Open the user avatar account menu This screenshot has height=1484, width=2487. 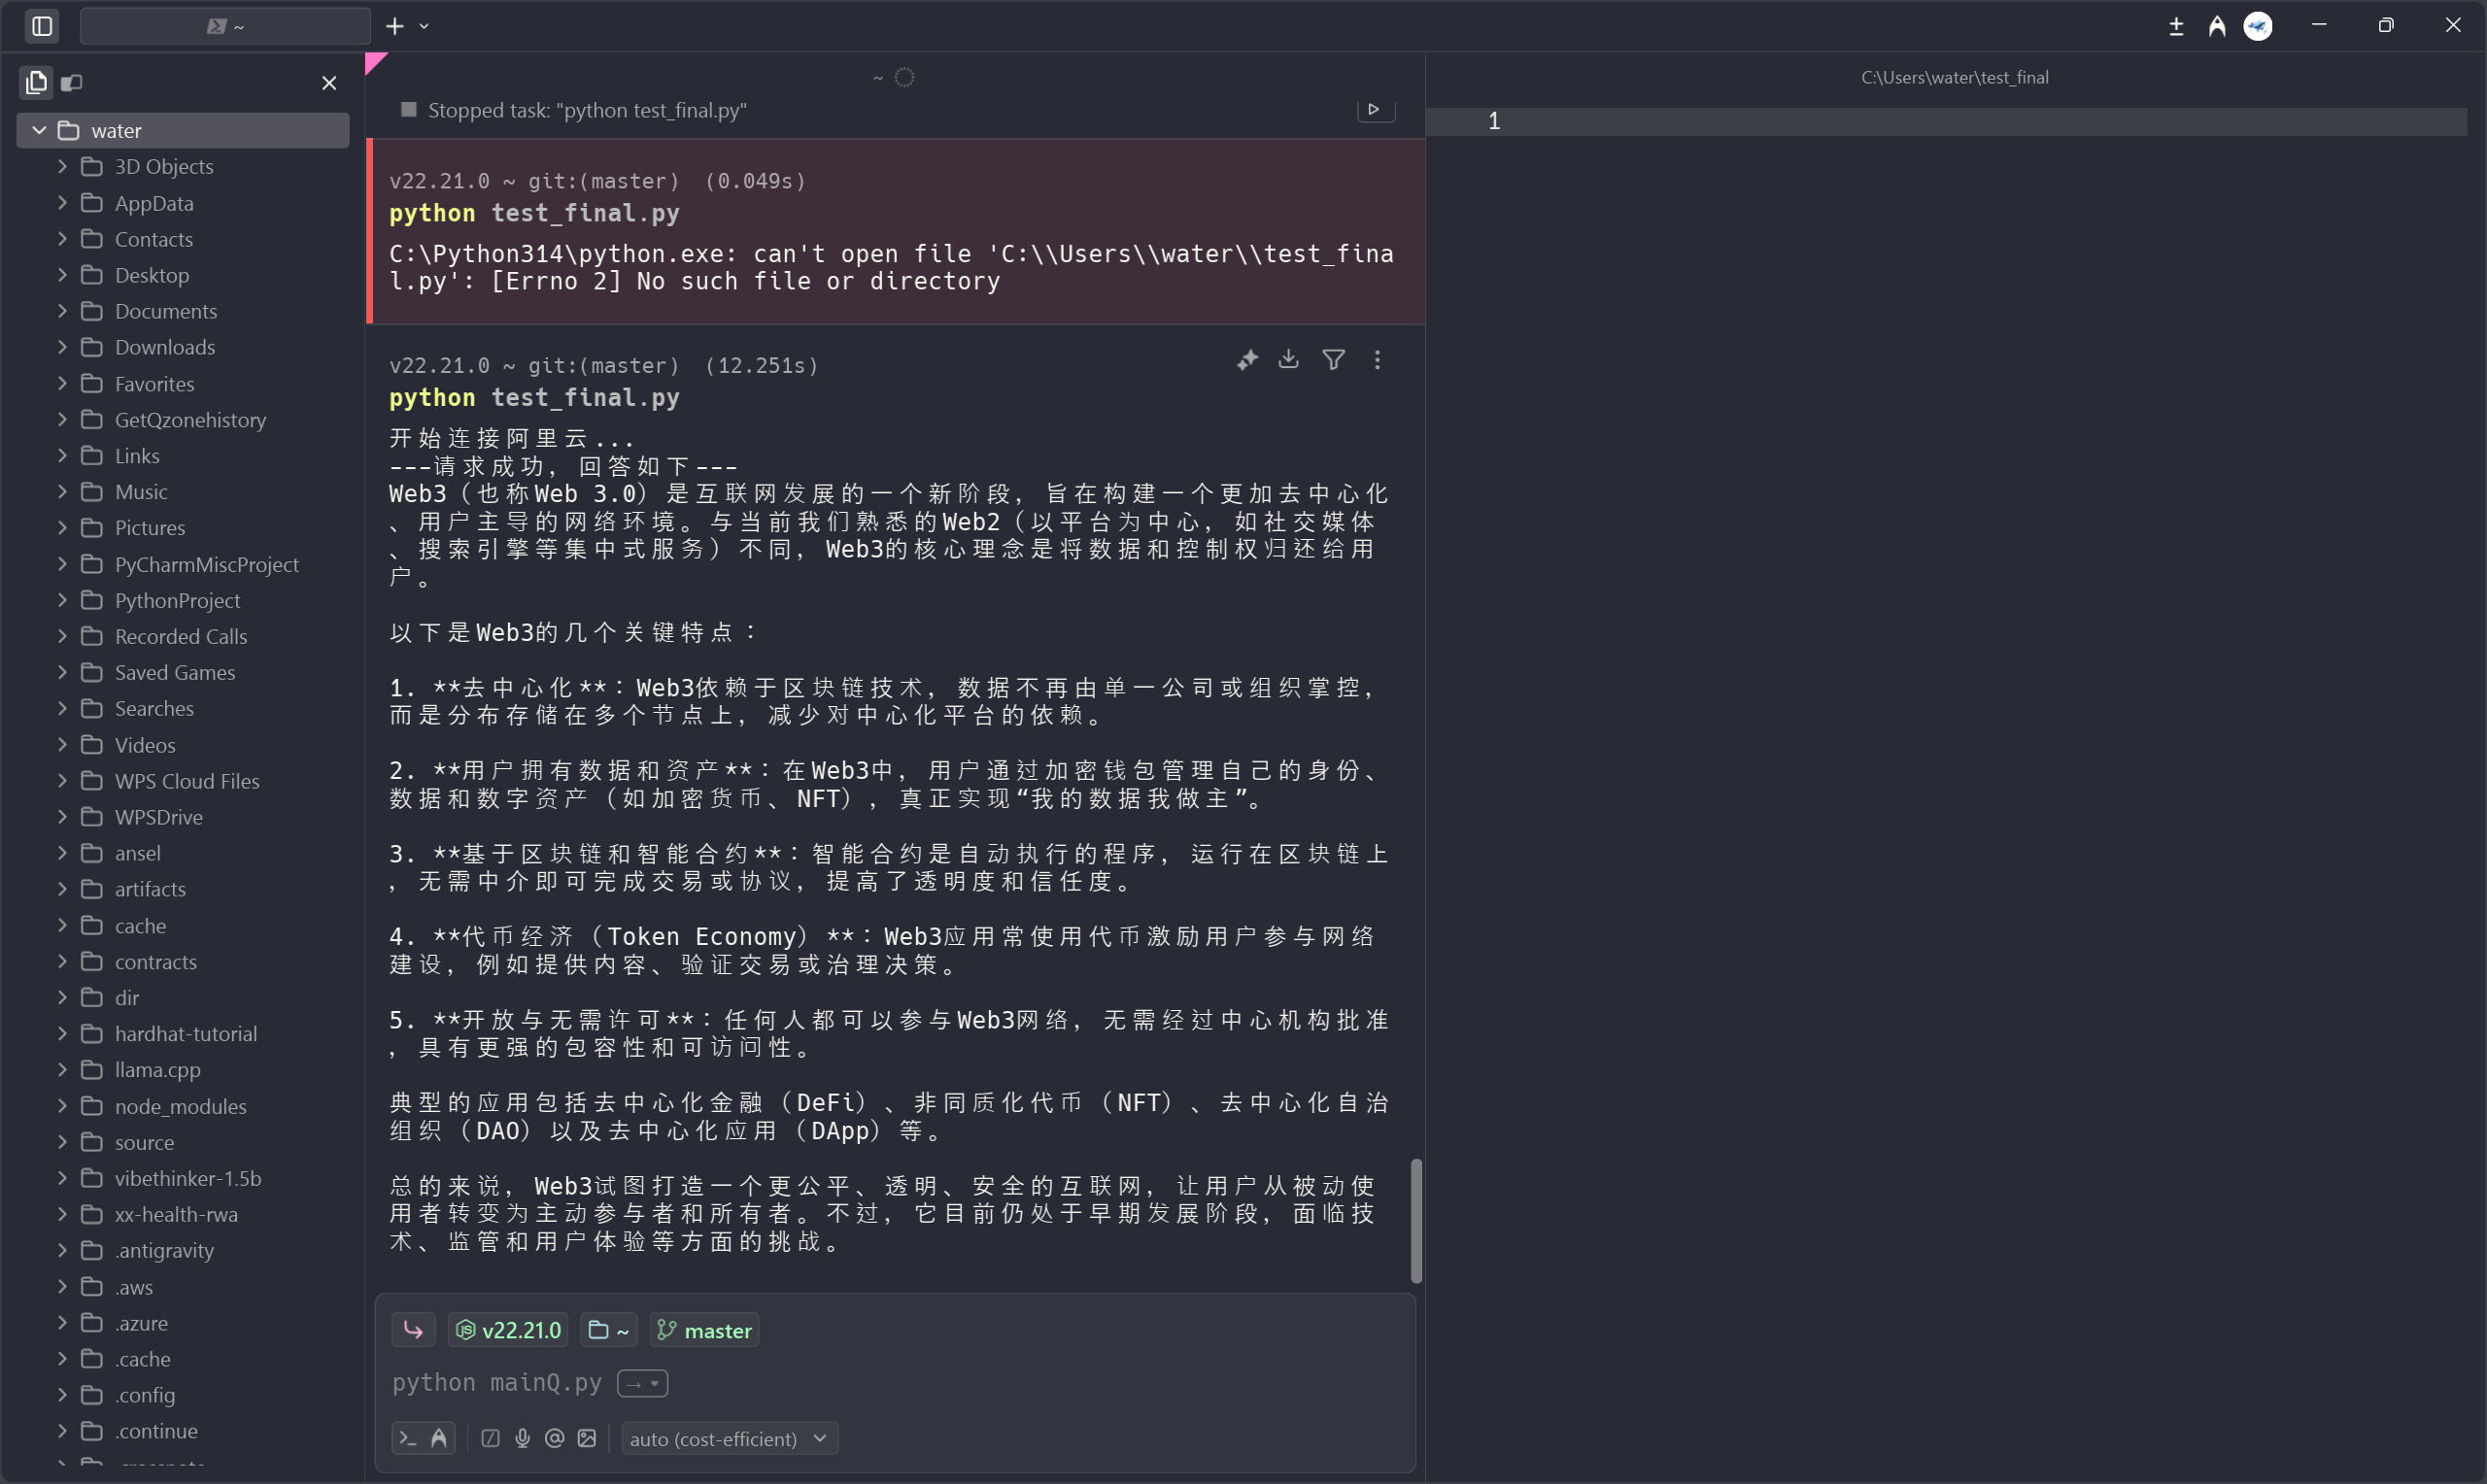point(2257,26)
